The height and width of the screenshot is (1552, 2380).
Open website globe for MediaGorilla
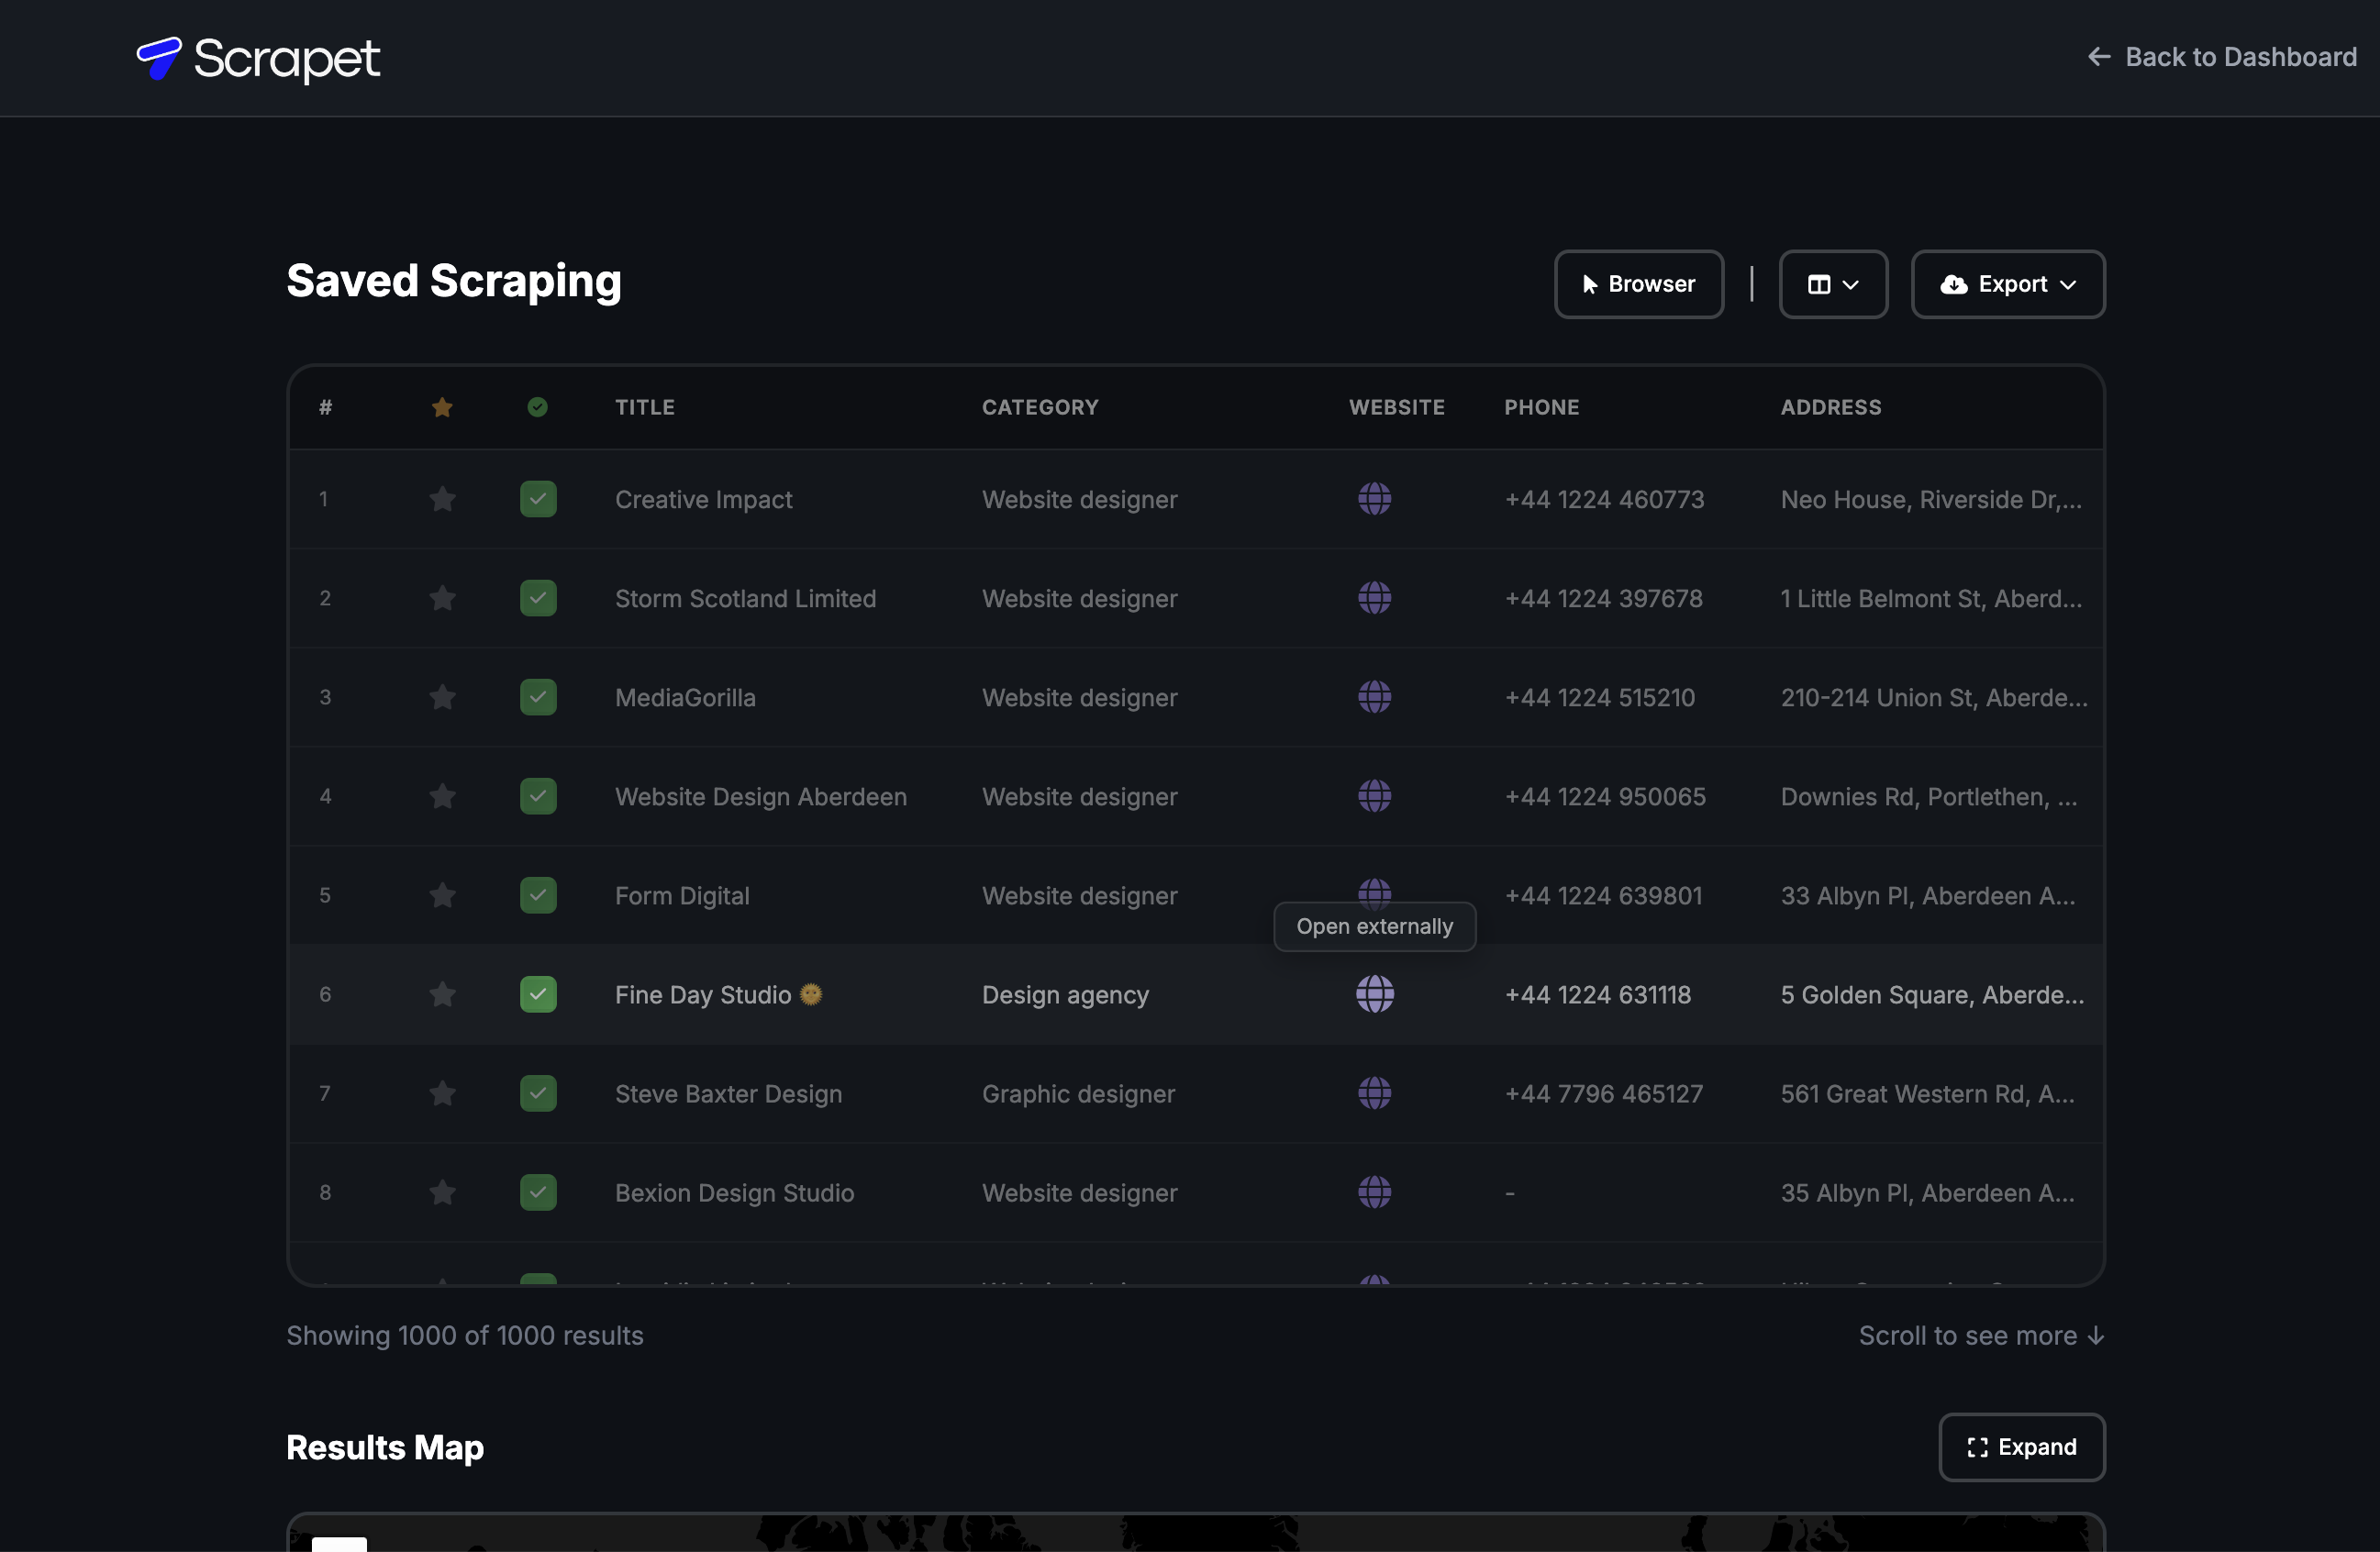[x=1374, y=696]
